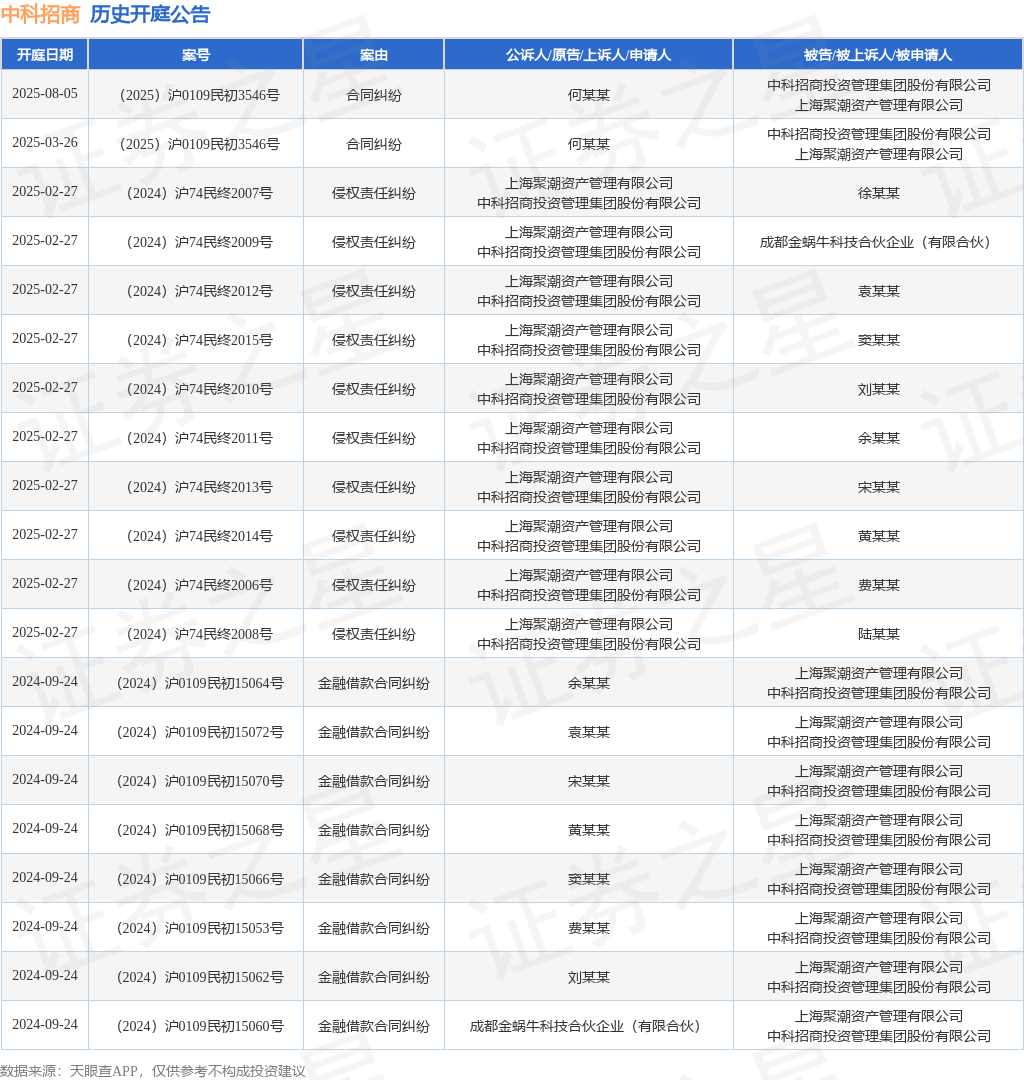The width and height of the screenshot is (1024, 1080).
Task: Click plaintiff 窦某某 in the 15066号 row
Action: (x=589, y=879)
